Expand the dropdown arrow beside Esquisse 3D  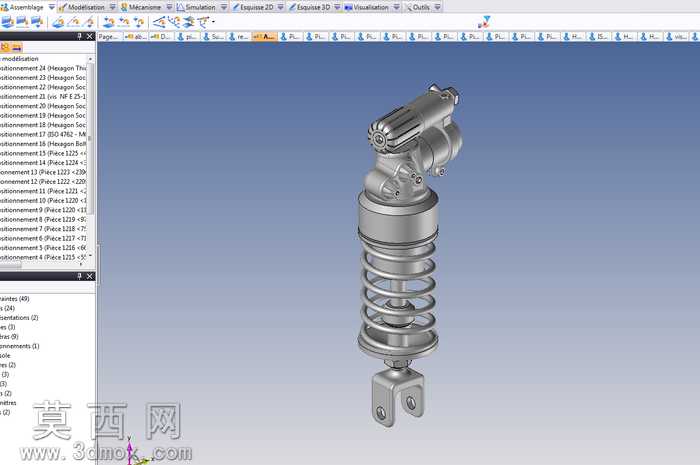[x=338, y=7]
